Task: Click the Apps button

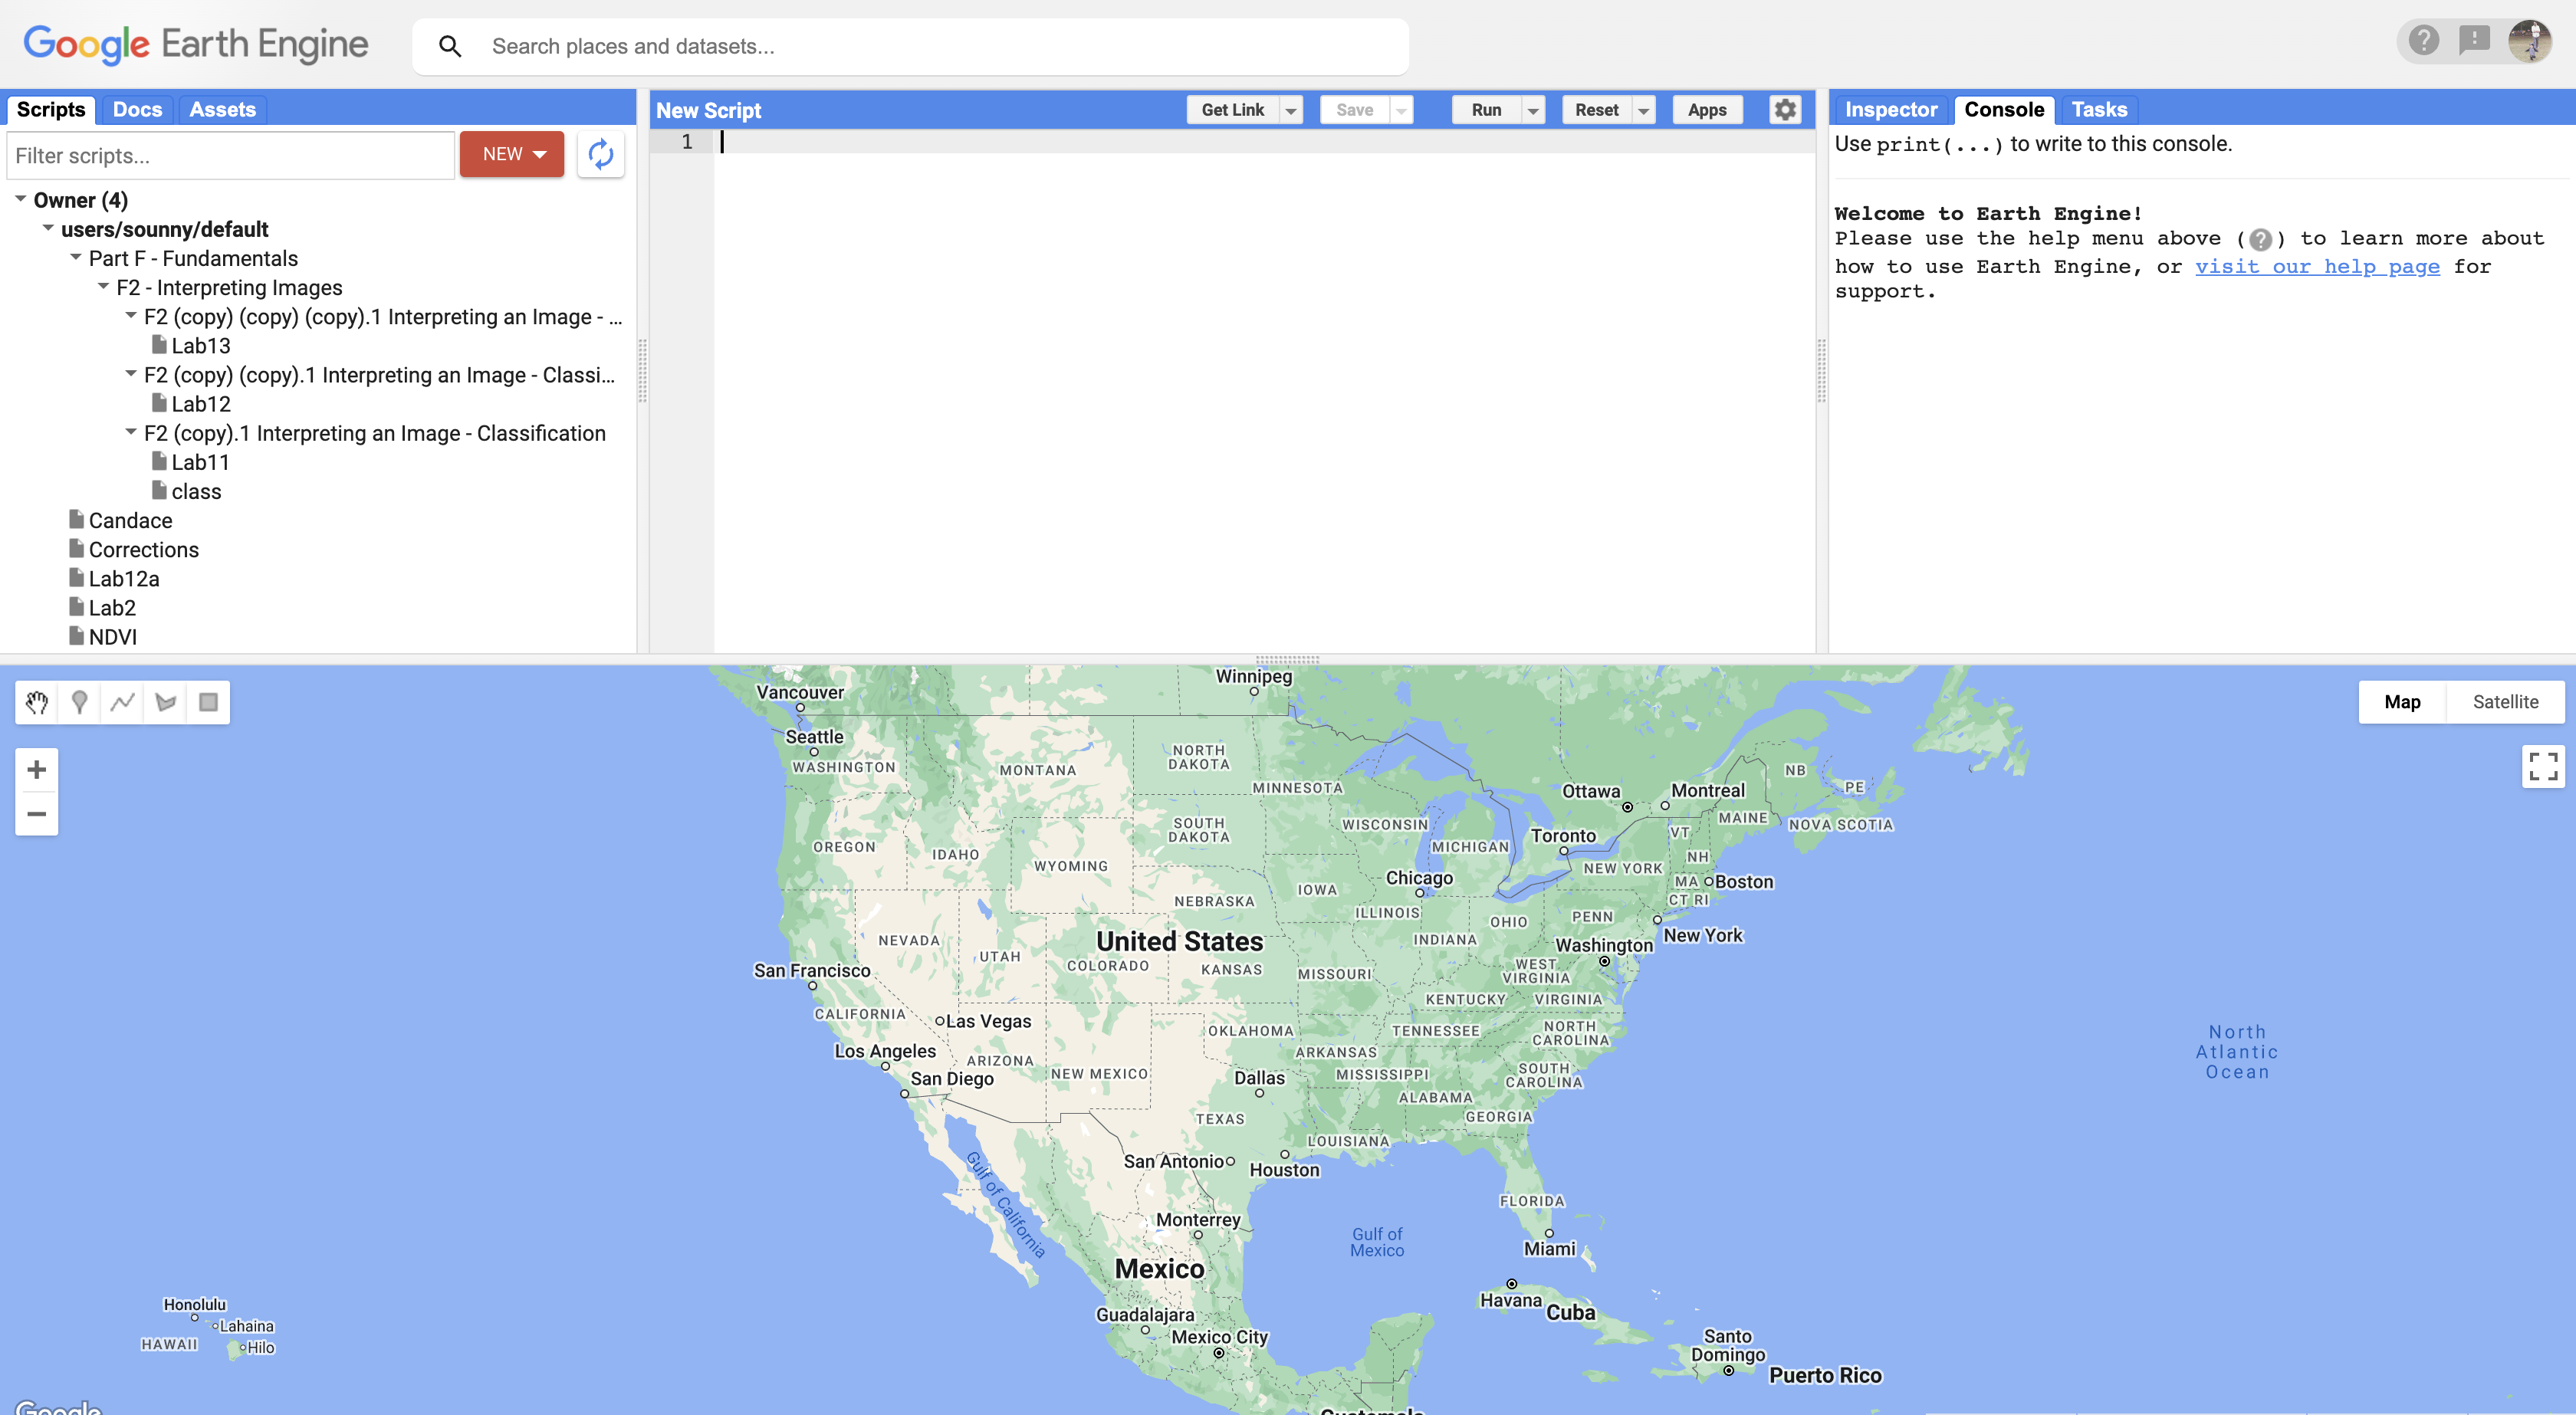Action: pos(1706,109)
